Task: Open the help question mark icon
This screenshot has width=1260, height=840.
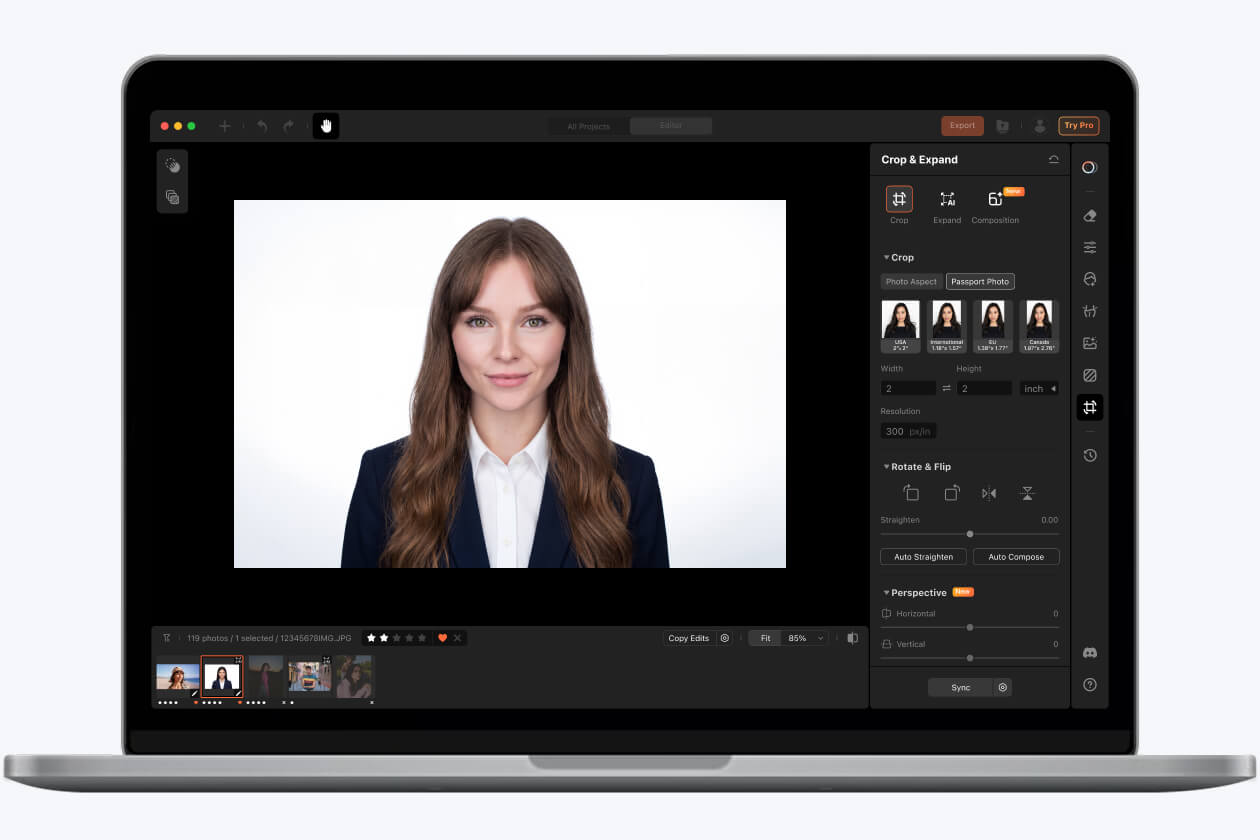Action: pos(1090,685)
